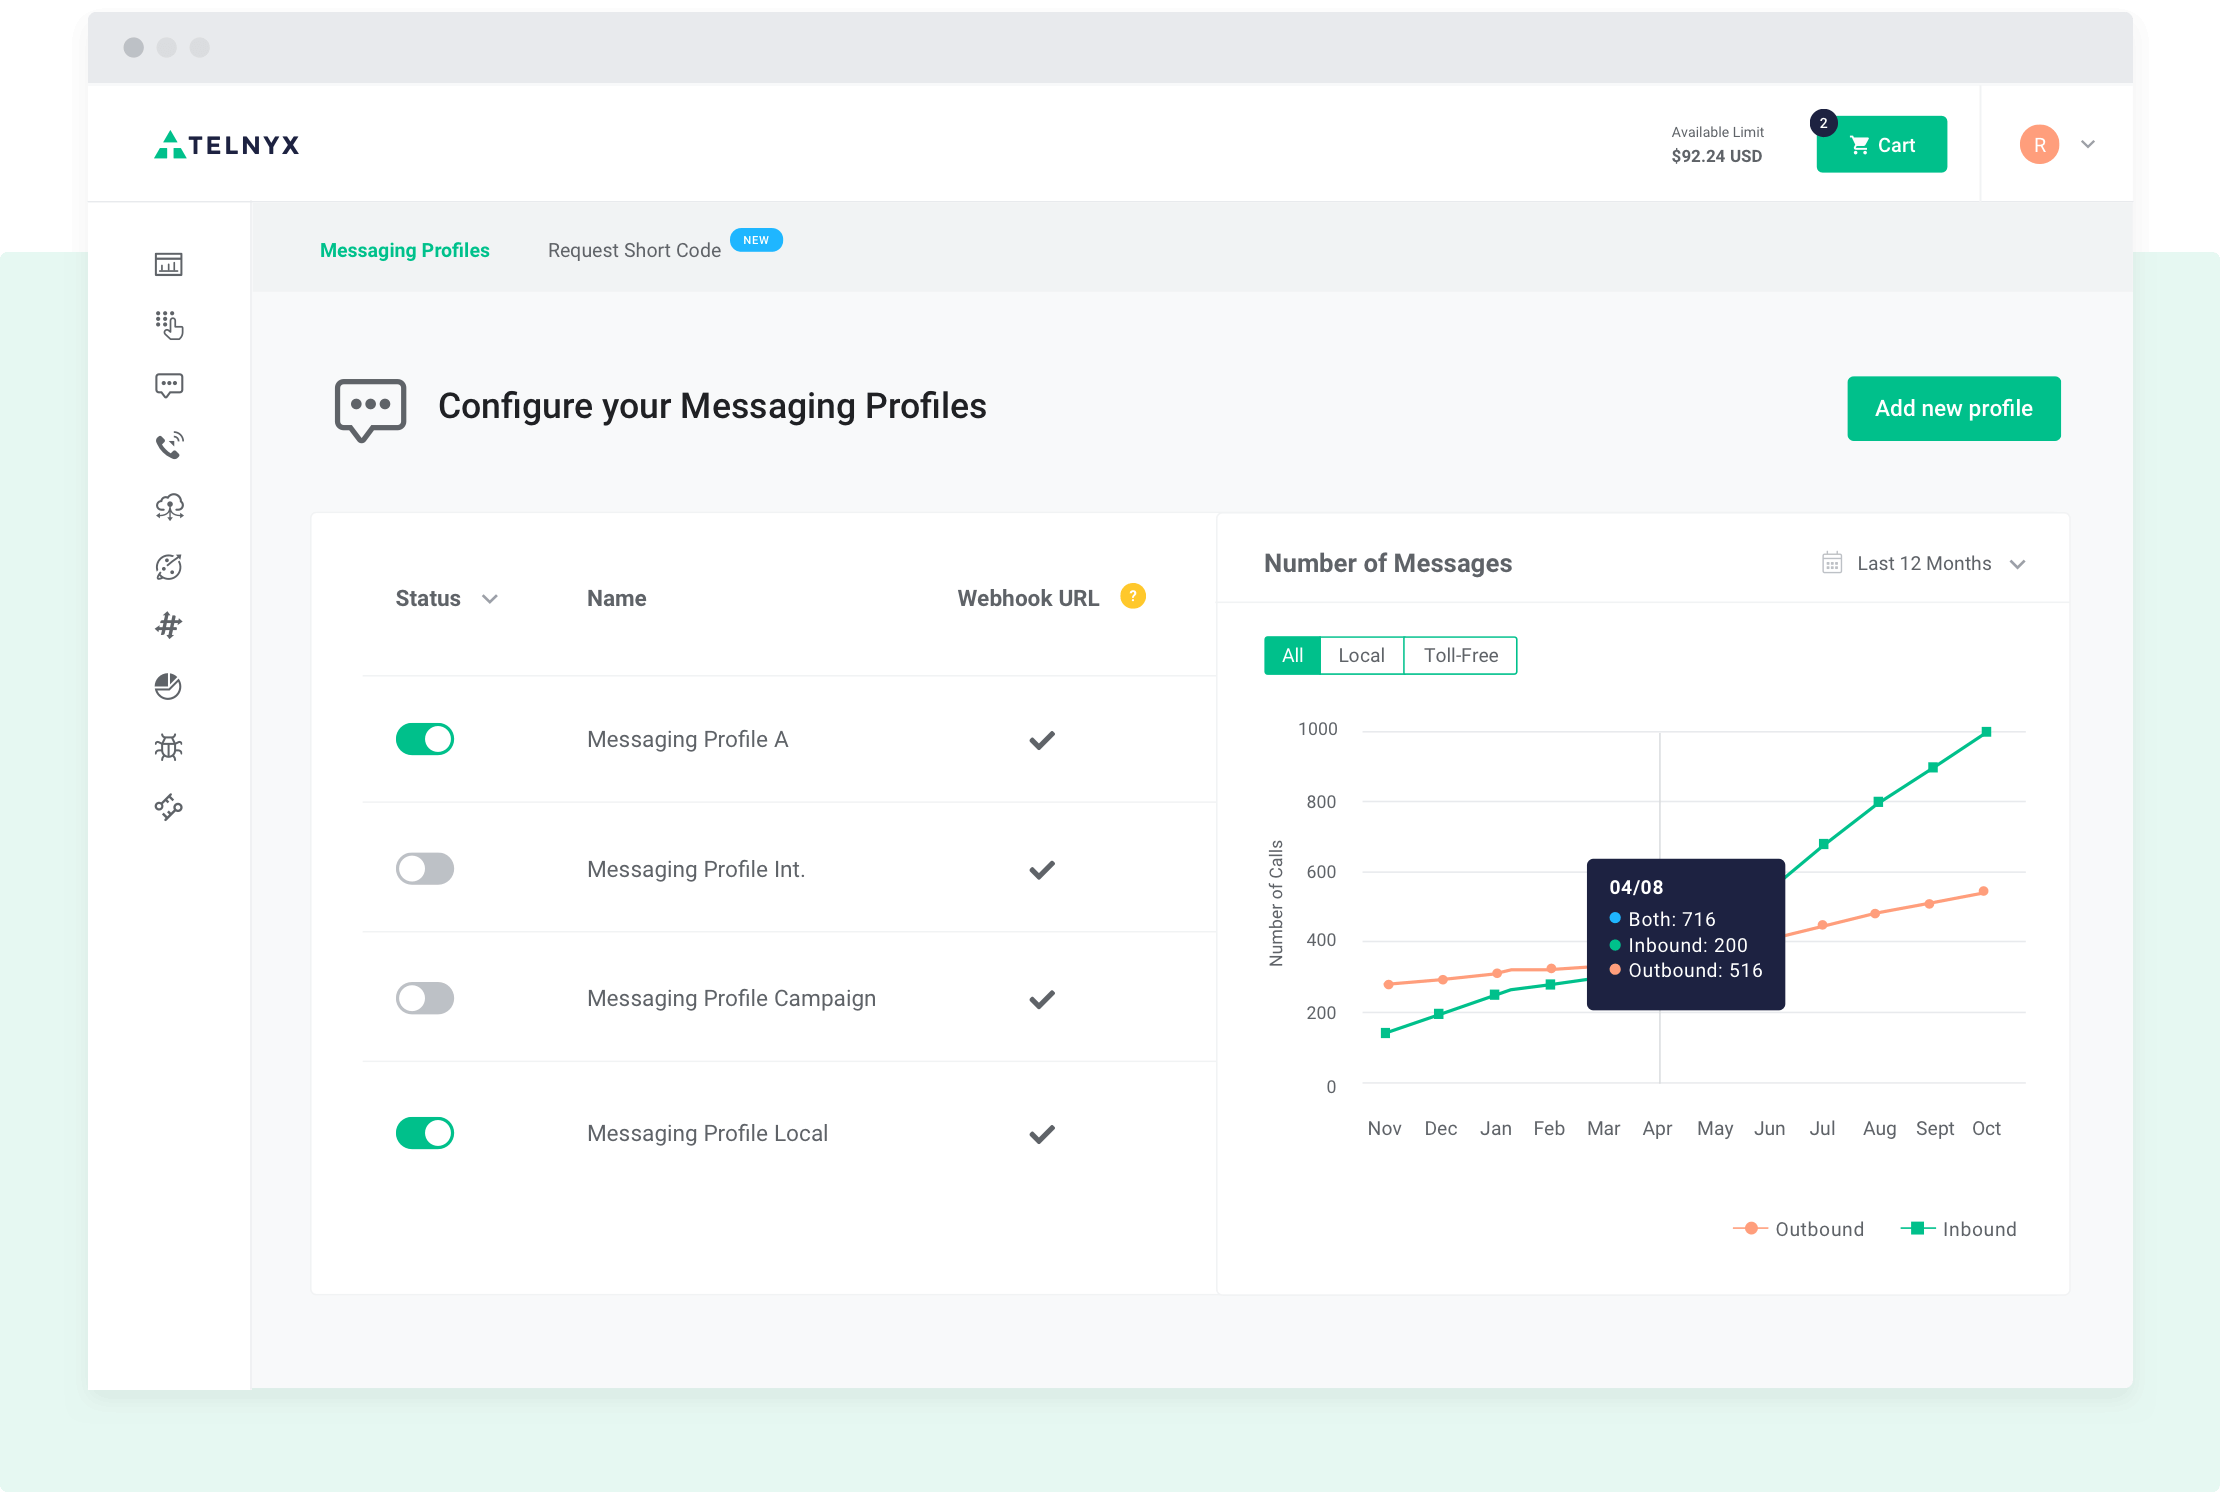The height and width of the screenshot is (1492, 2220).
Task: Click the cart count badge showing 2
Action: tap(1823, 123)
